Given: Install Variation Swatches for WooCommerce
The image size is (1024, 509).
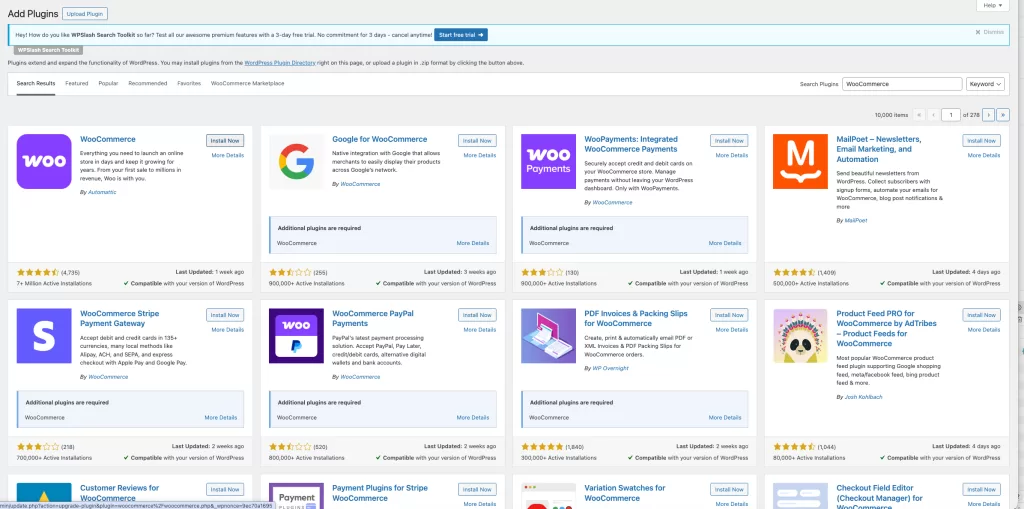Looking at the screenshot, I should (x=729, y=489).
